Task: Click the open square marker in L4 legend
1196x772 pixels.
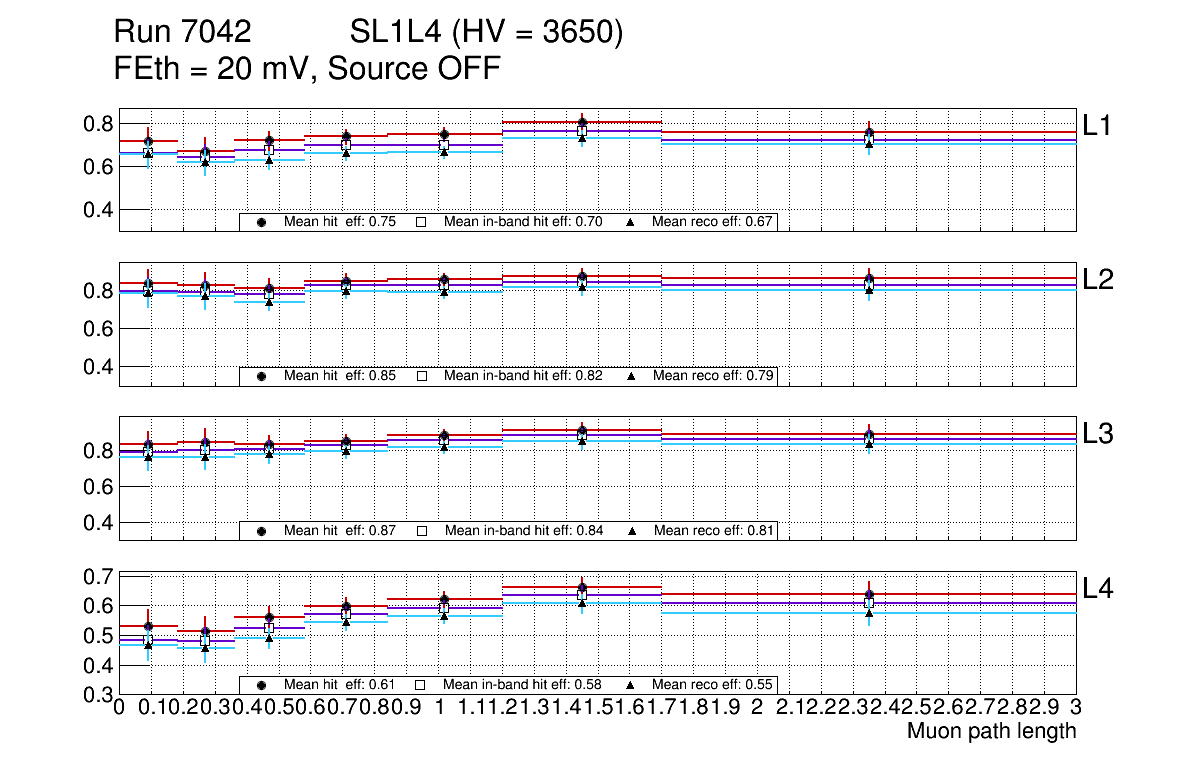Action: point(422,685)
